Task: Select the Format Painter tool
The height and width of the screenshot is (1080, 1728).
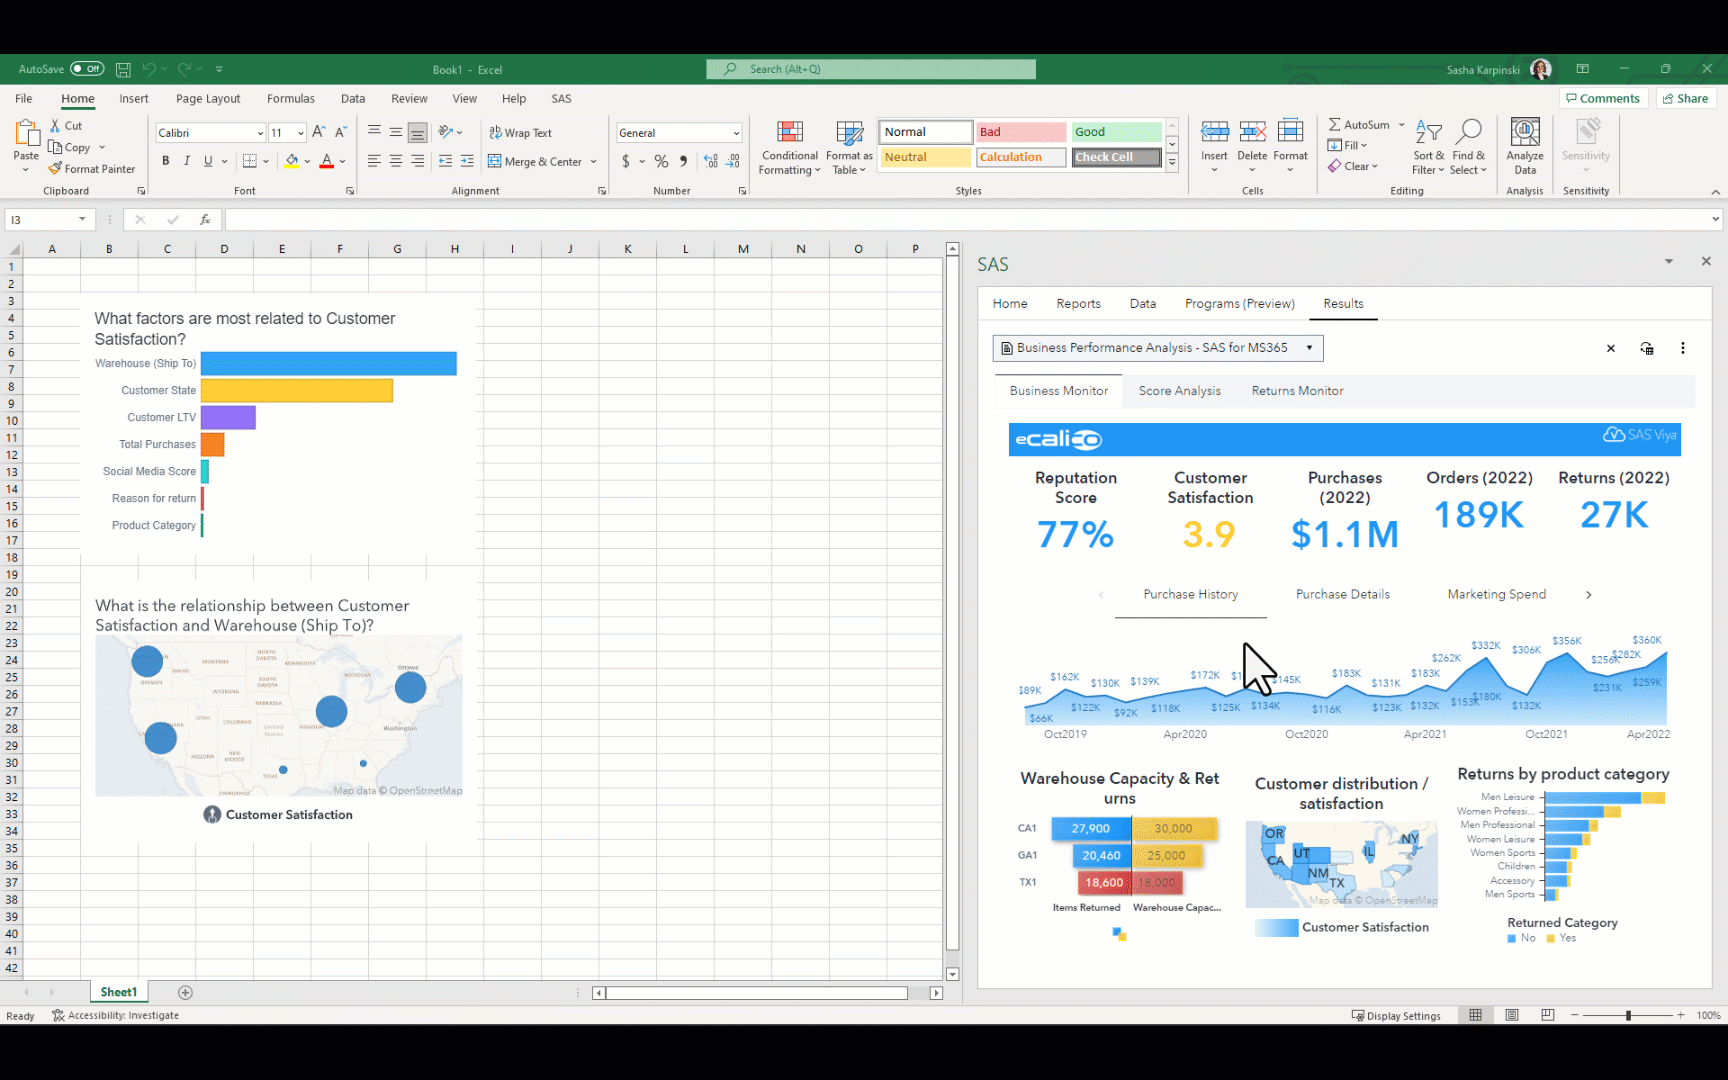Action: [x=93, y=168]
